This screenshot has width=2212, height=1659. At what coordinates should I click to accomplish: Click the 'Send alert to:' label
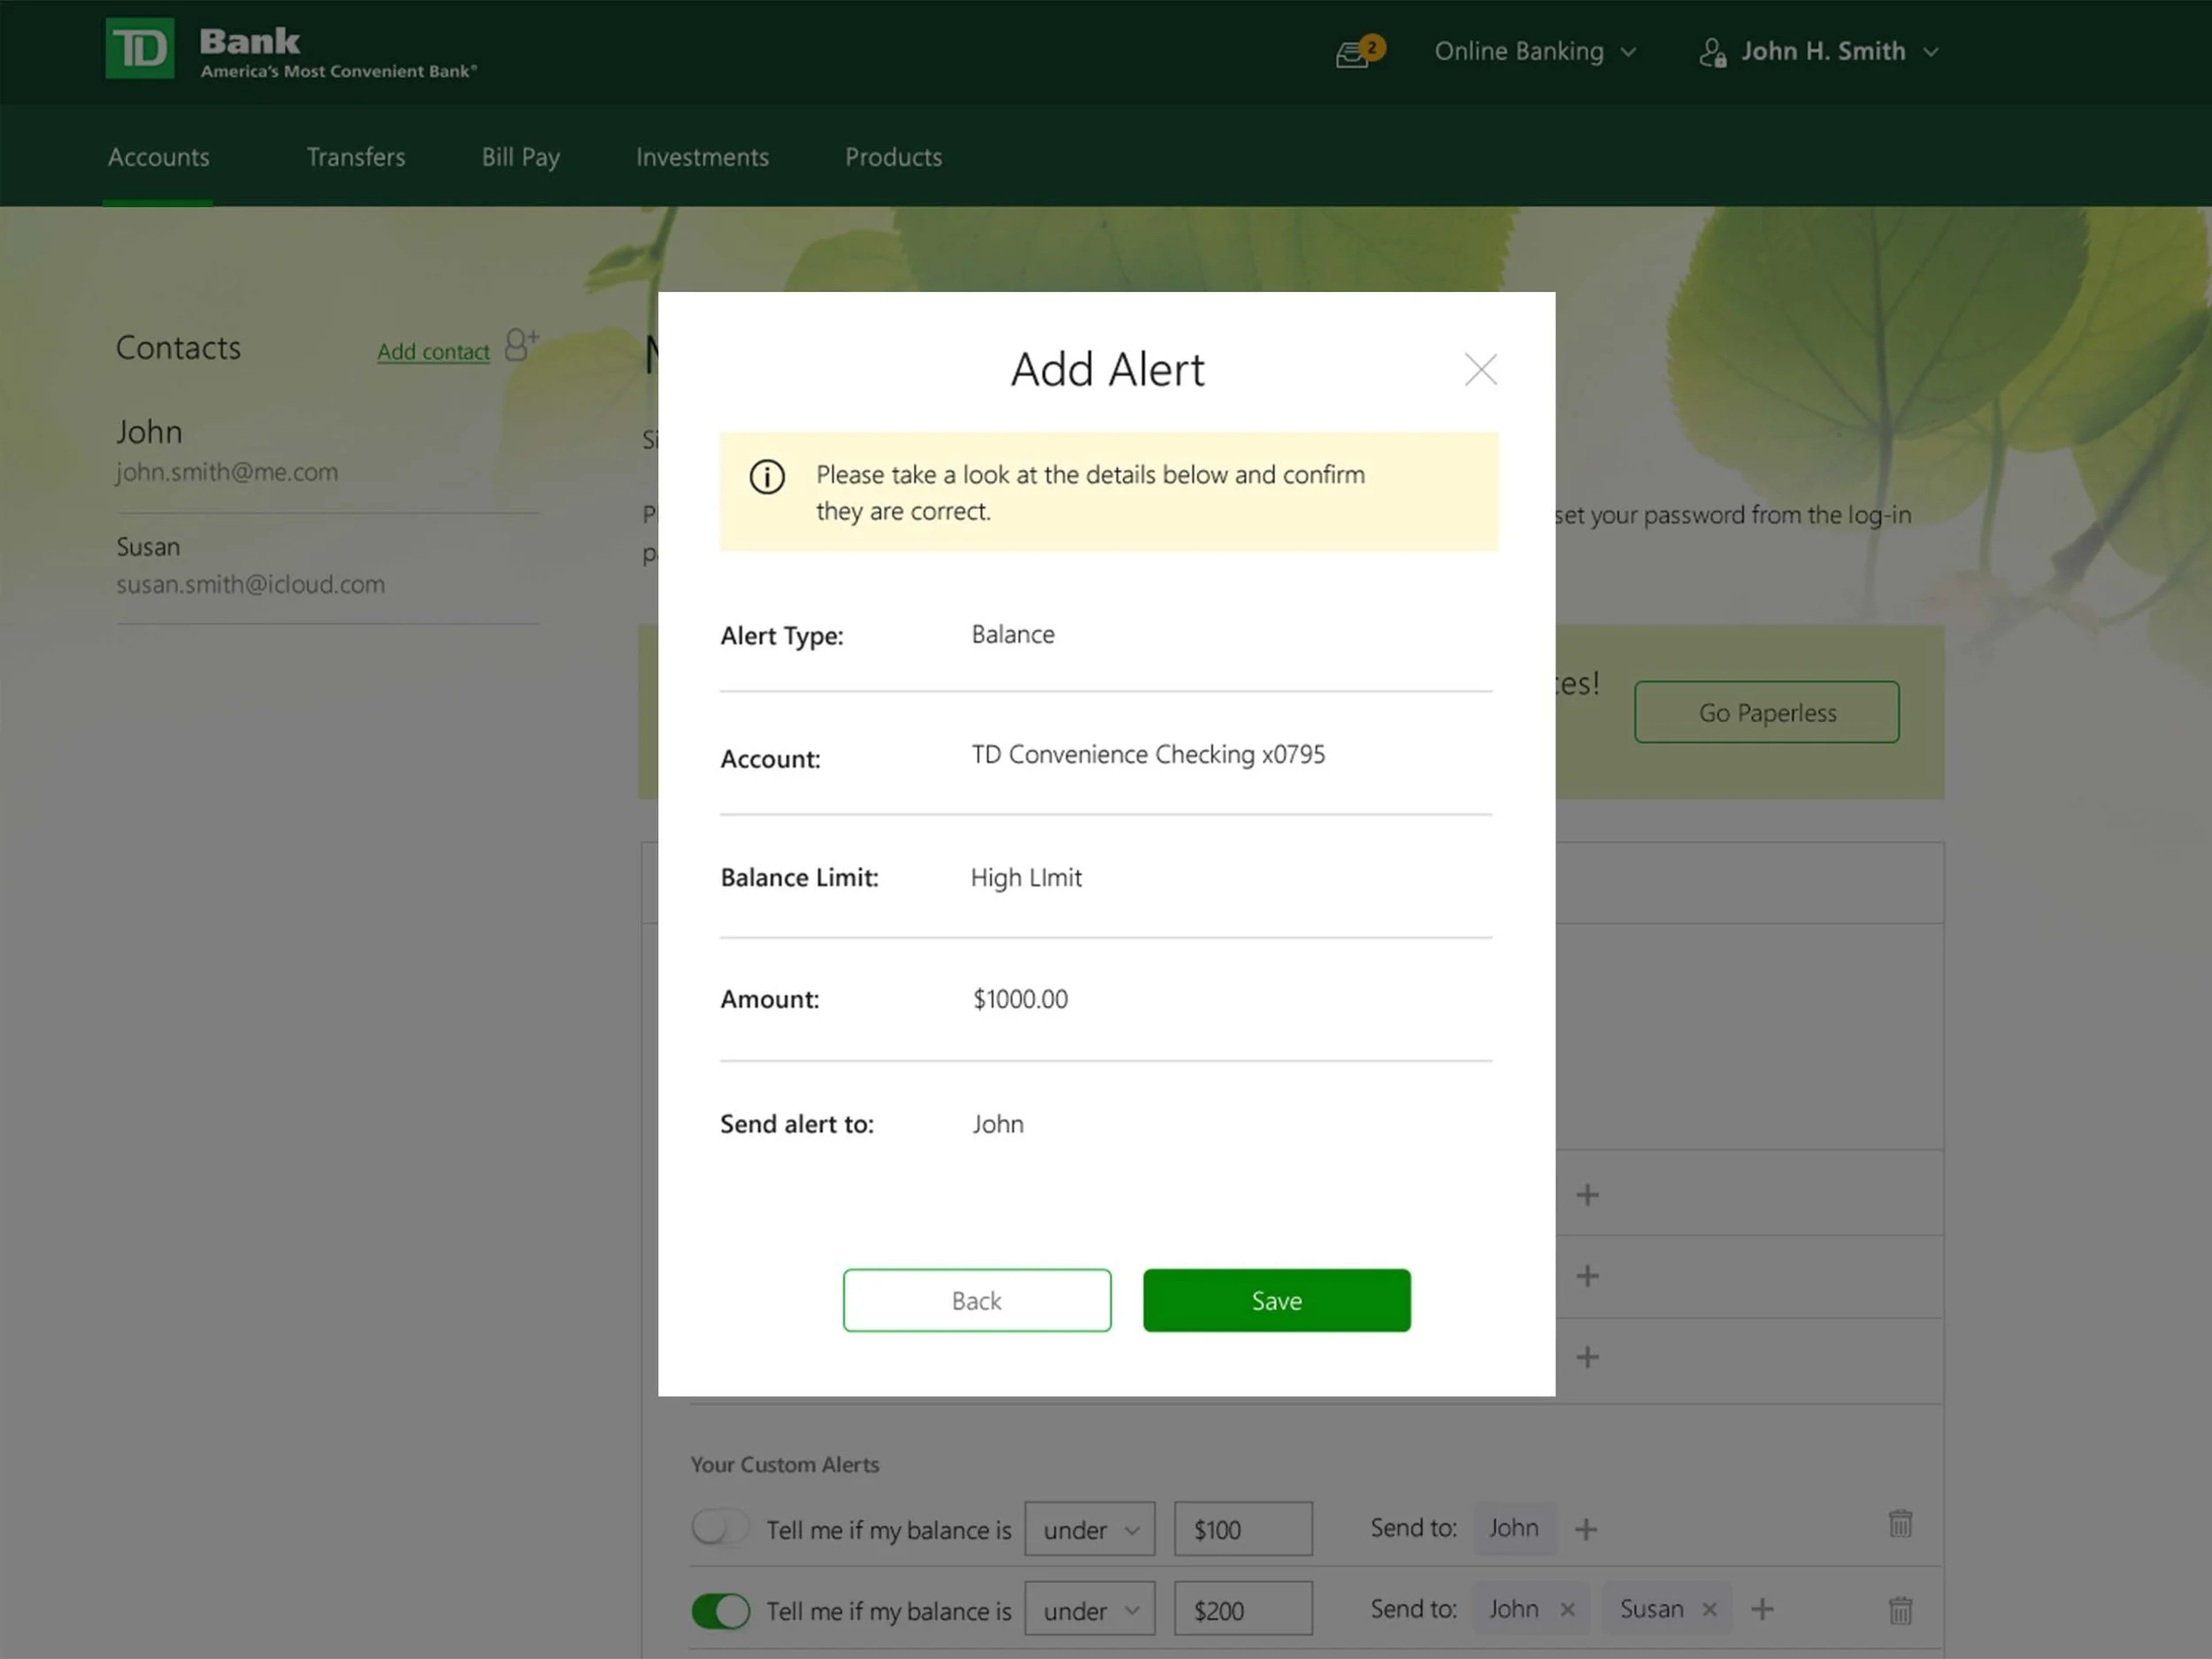point(797,1124)
